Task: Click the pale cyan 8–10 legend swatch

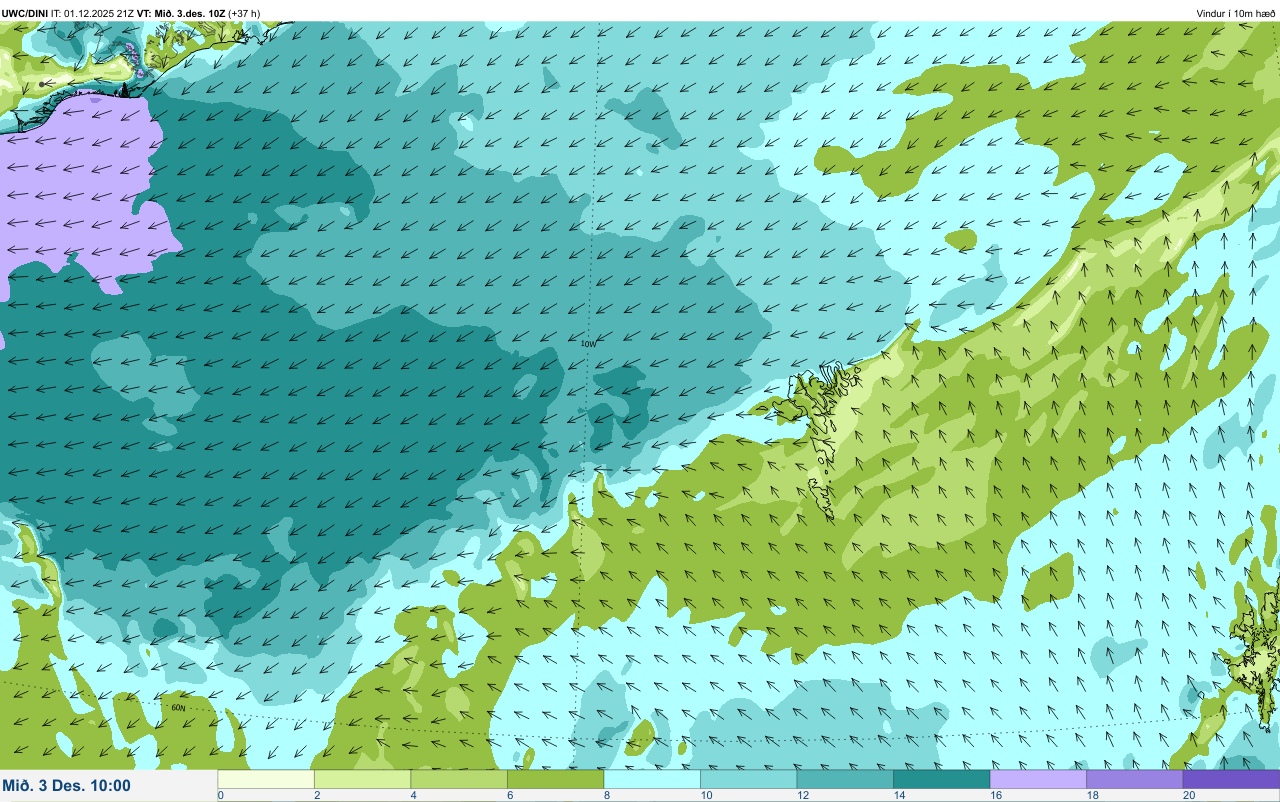Action: (652, 779)
